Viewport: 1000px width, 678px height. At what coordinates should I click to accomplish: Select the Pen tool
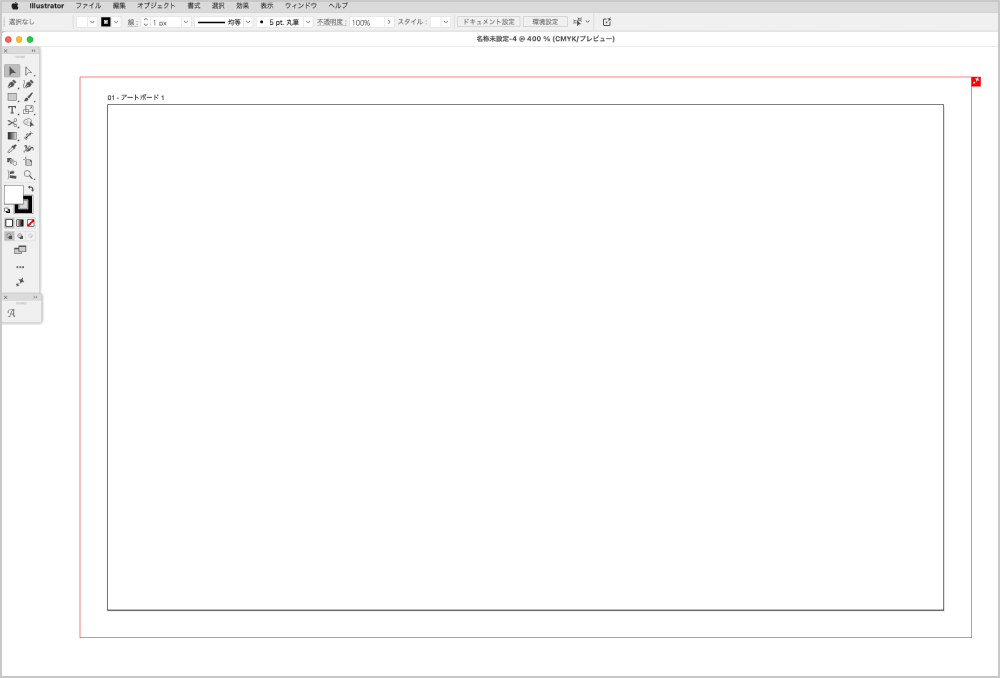click(11, 85)
